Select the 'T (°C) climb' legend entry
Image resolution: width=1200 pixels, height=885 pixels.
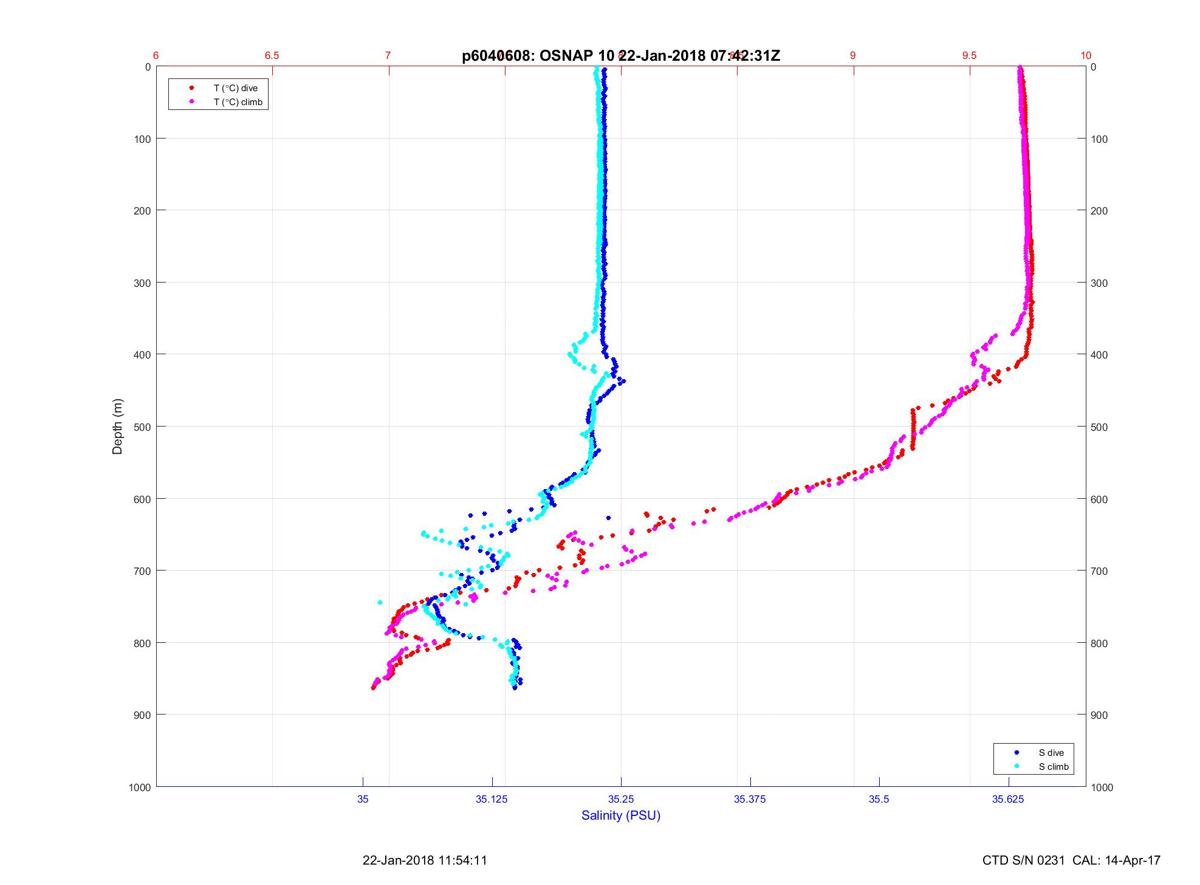point(238,102)
